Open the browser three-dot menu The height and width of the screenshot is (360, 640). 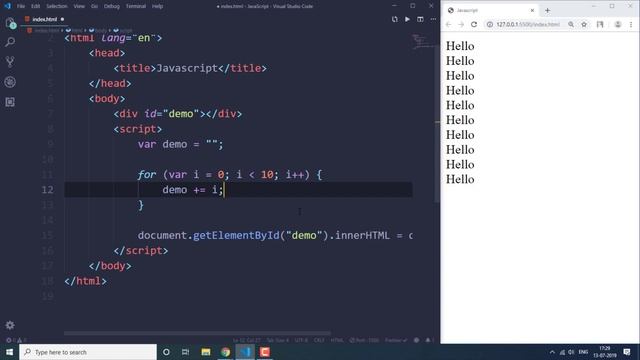point(631,24)
